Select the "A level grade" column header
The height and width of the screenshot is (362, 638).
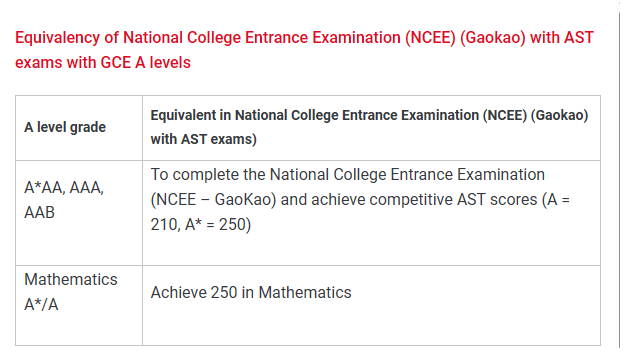pos(65,127)
